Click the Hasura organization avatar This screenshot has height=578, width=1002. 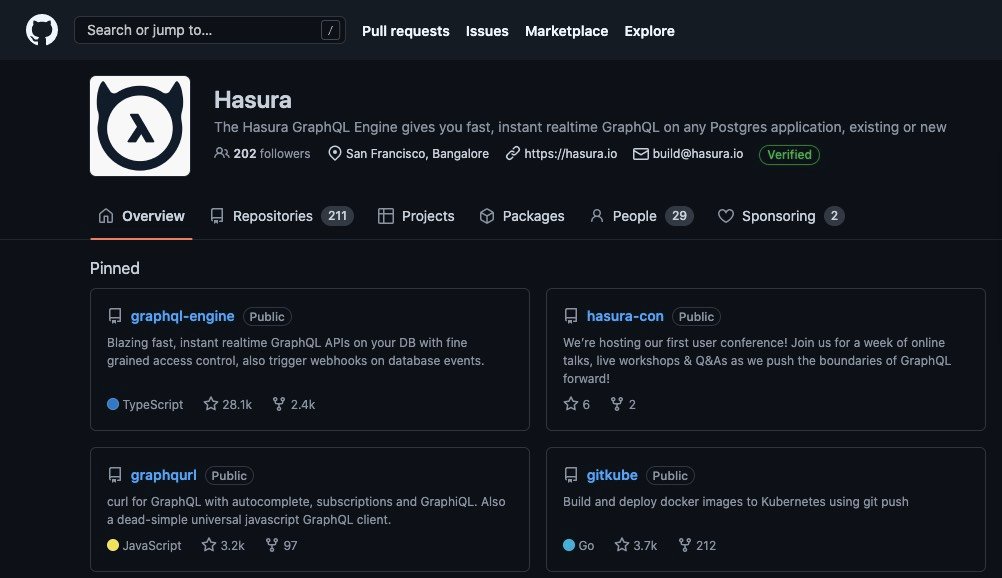click(x=140, y=126)
